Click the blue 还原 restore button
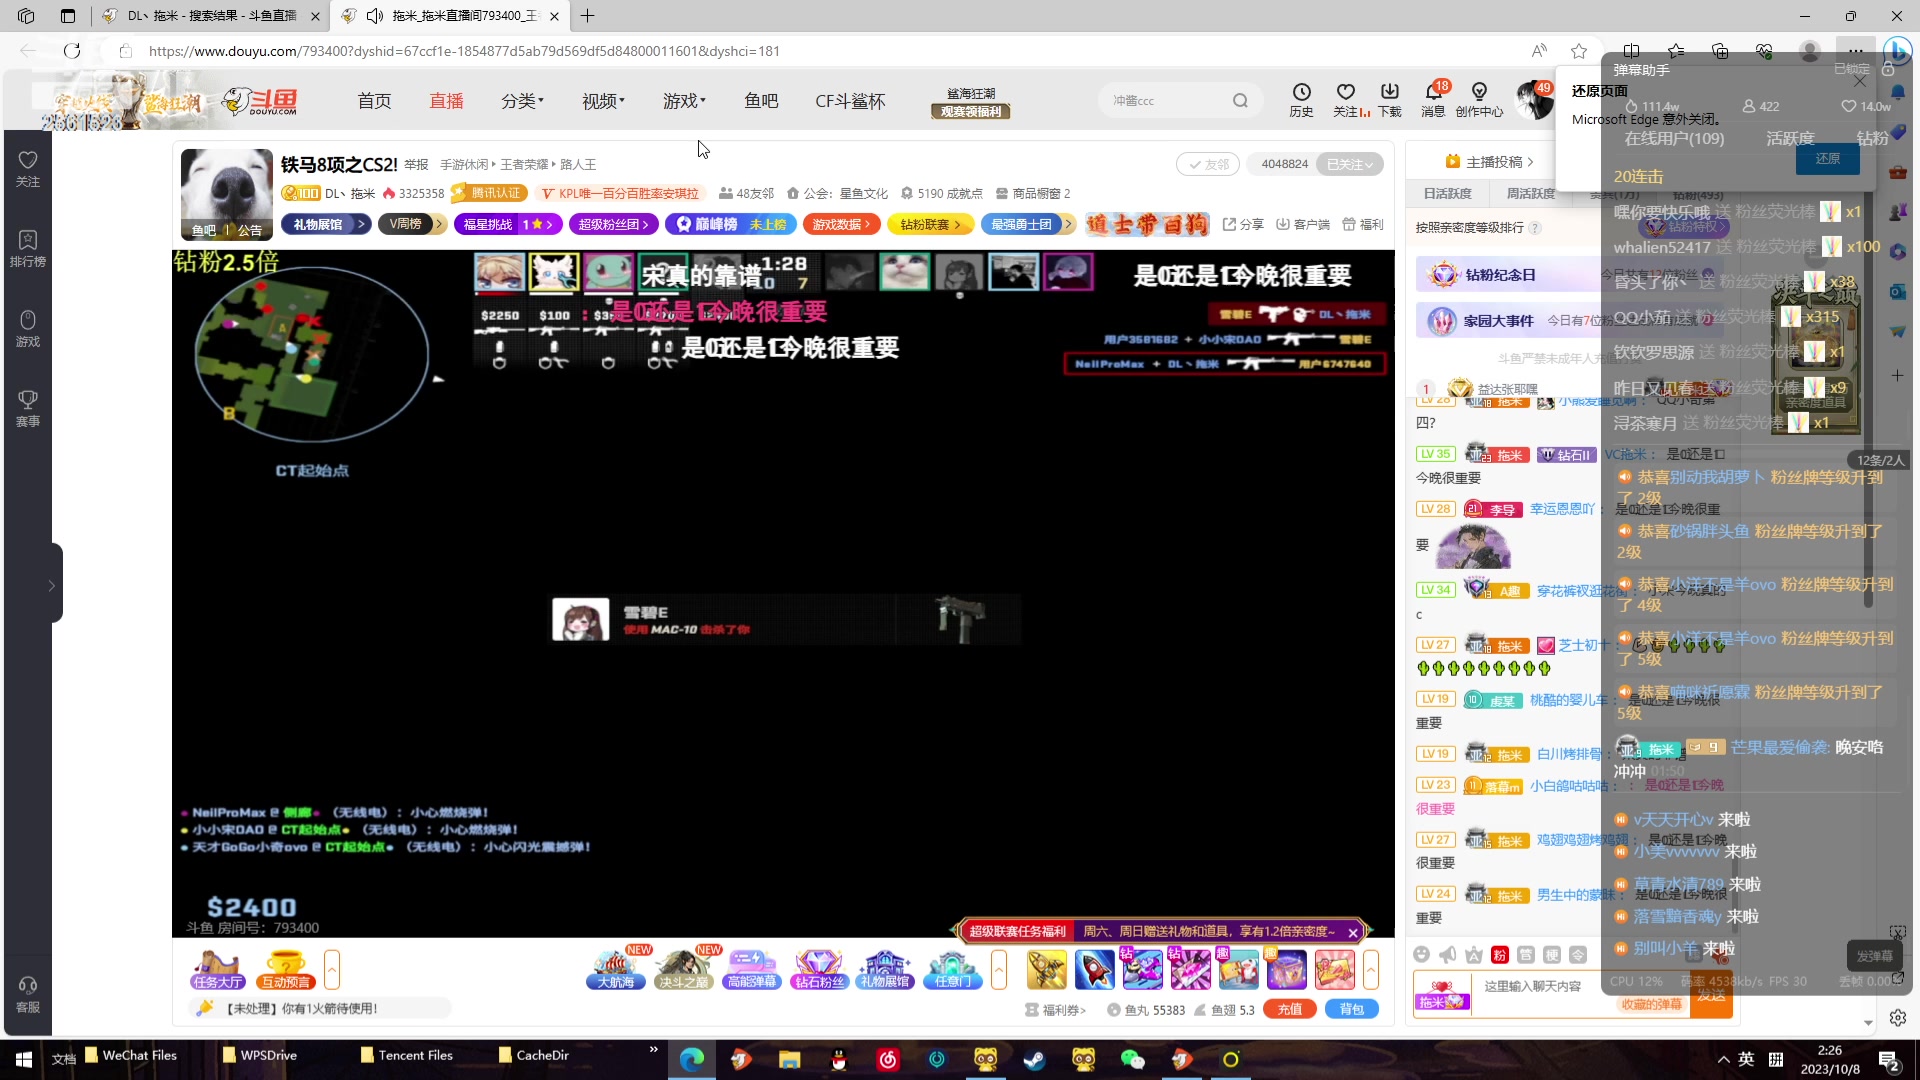1920x1080 pixels. click(1827, 159)
